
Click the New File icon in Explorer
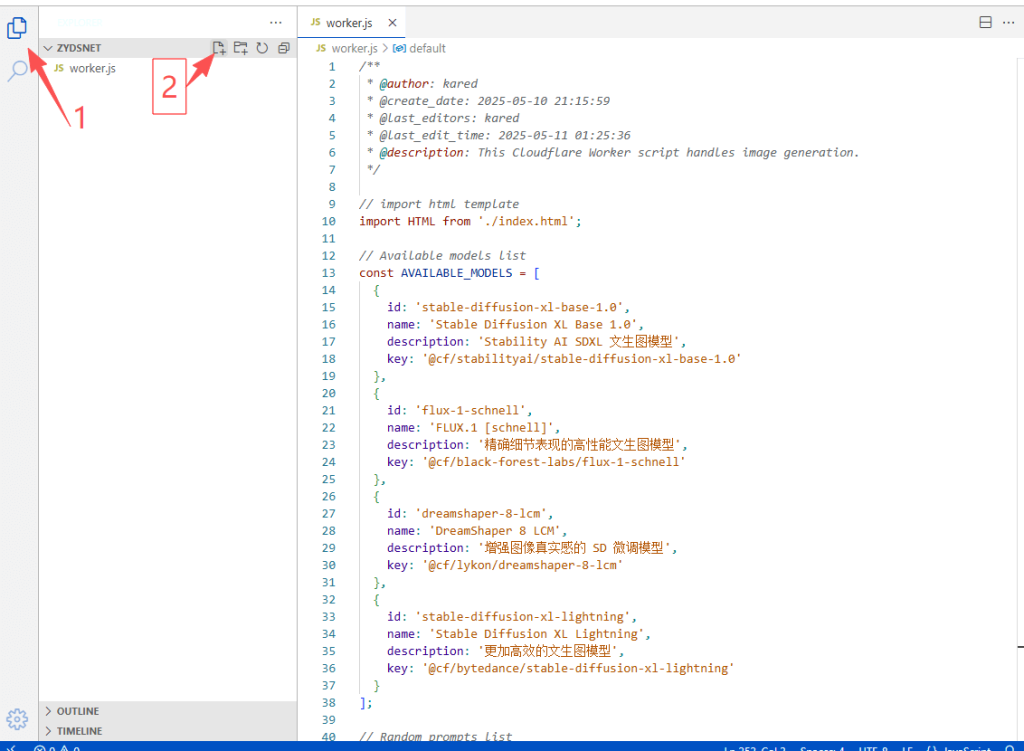[219, 48]
